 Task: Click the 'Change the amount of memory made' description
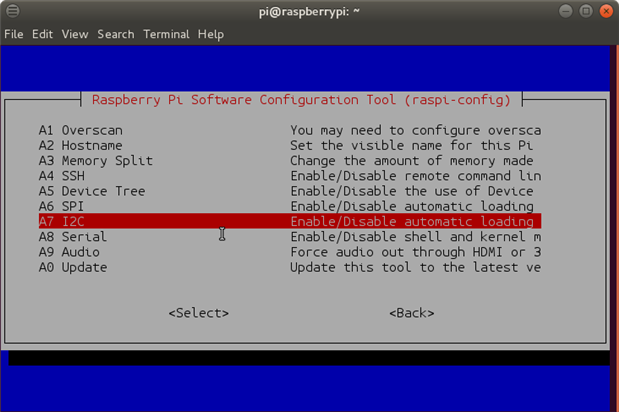[412, 161]
